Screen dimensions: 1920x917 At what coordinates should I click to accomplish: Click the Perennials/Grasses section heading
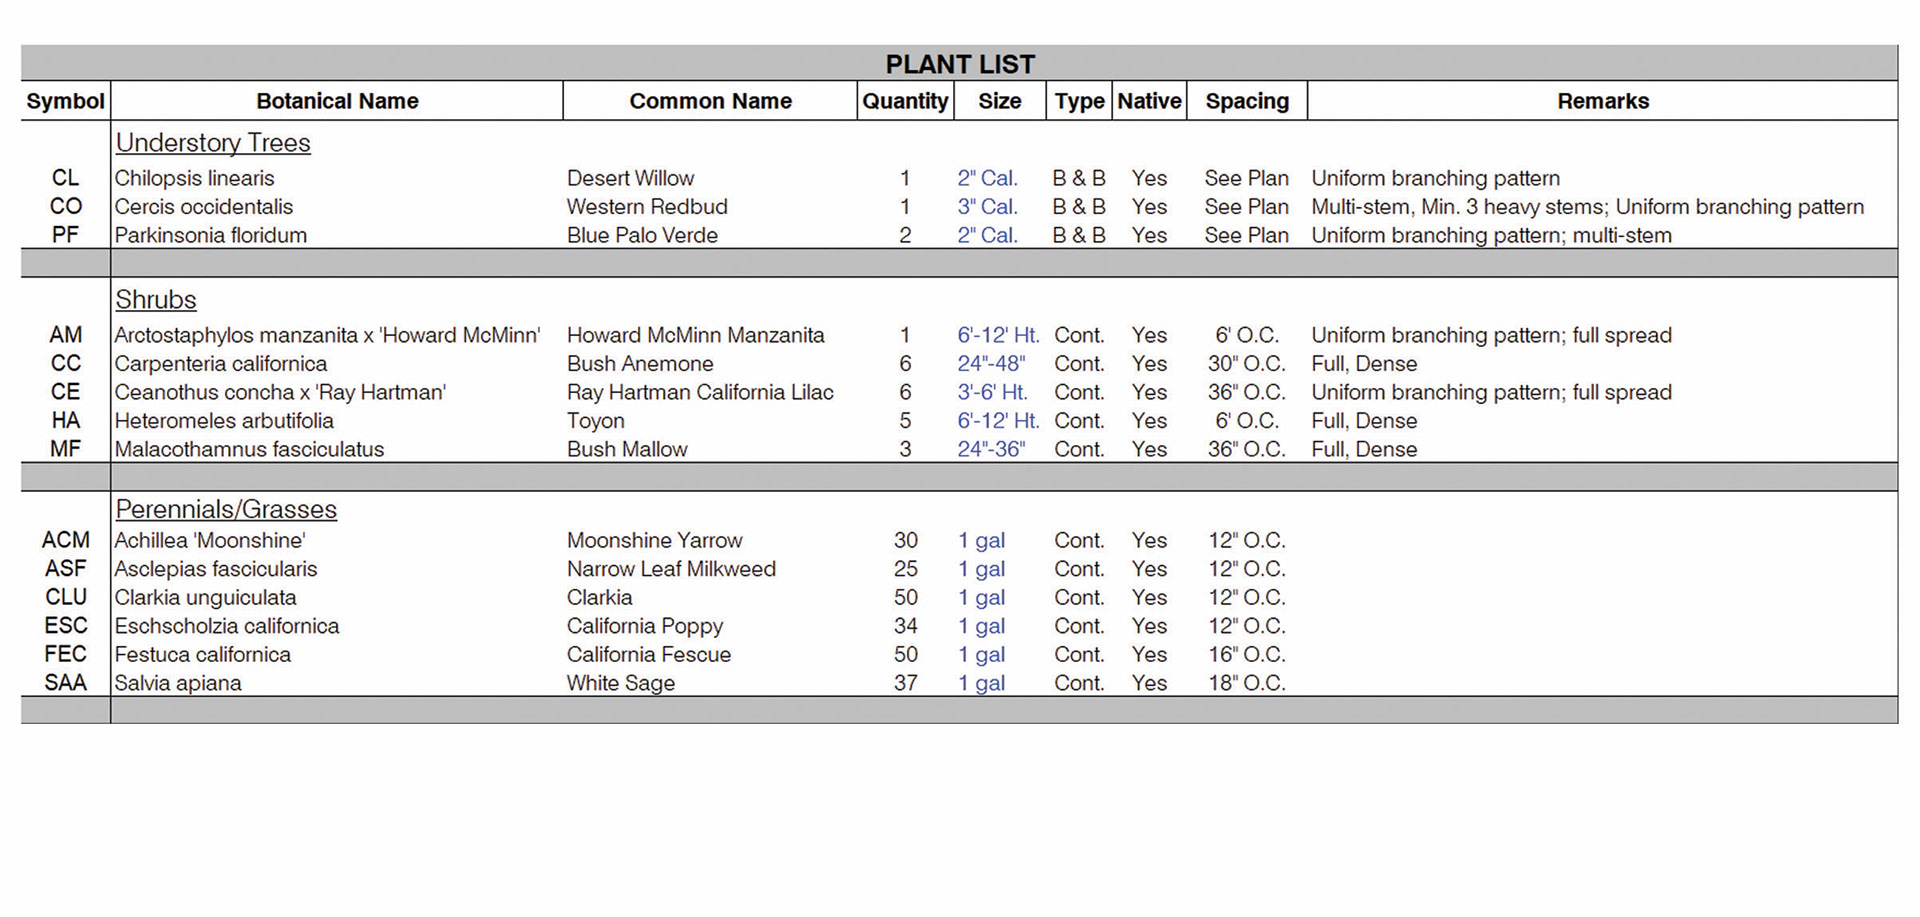226,509
